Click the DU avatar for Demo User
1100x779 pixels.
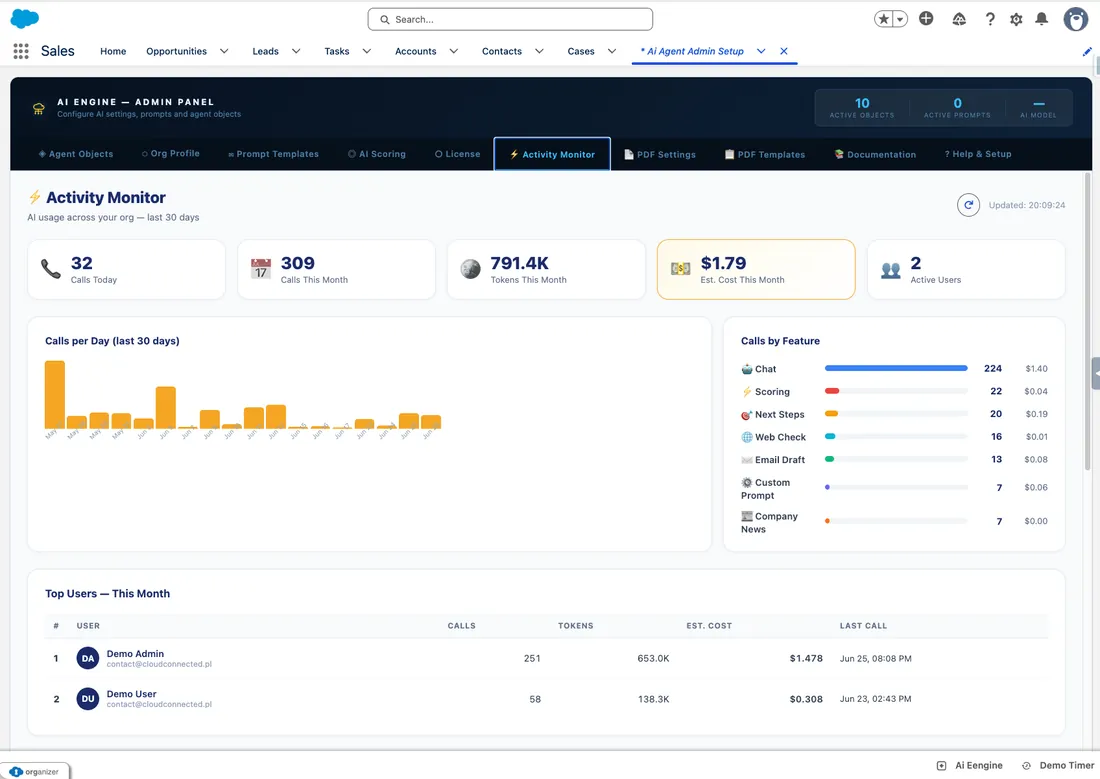(88, 699)
